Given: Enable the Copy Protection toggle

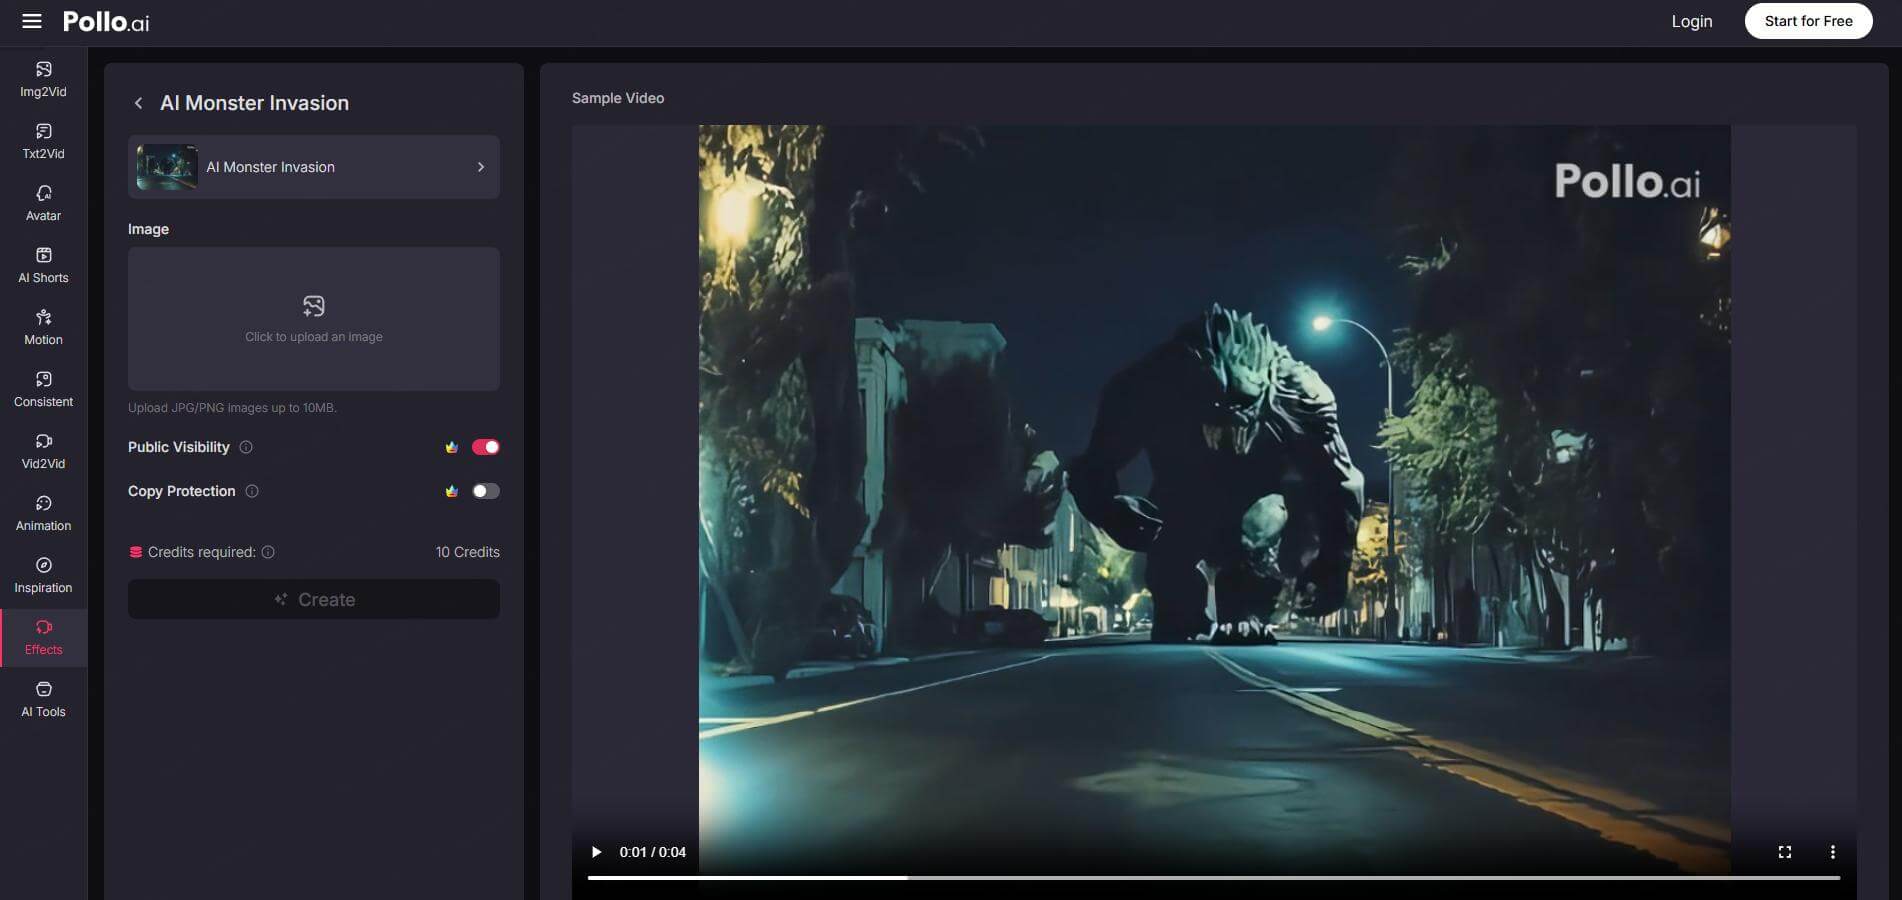Looking at the screenshot, I should pos(485,491).
